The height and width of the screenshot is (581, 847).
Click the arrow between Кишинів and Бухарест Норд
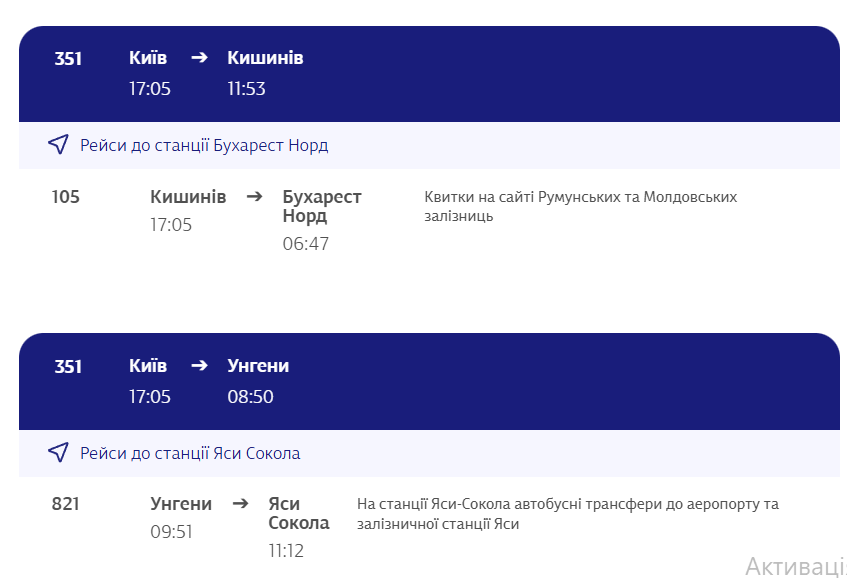click(x=255, y=197)
